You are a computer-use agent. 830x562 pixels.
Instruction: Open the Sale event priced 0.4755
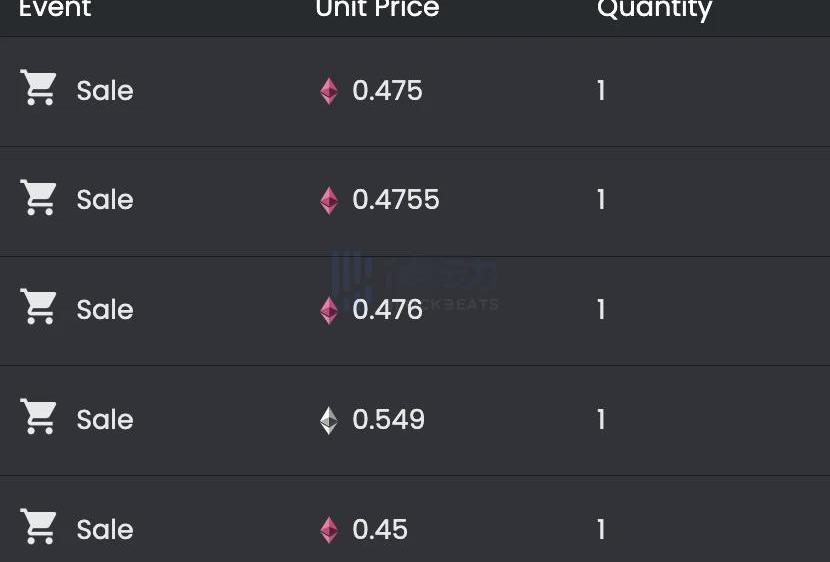105,200
